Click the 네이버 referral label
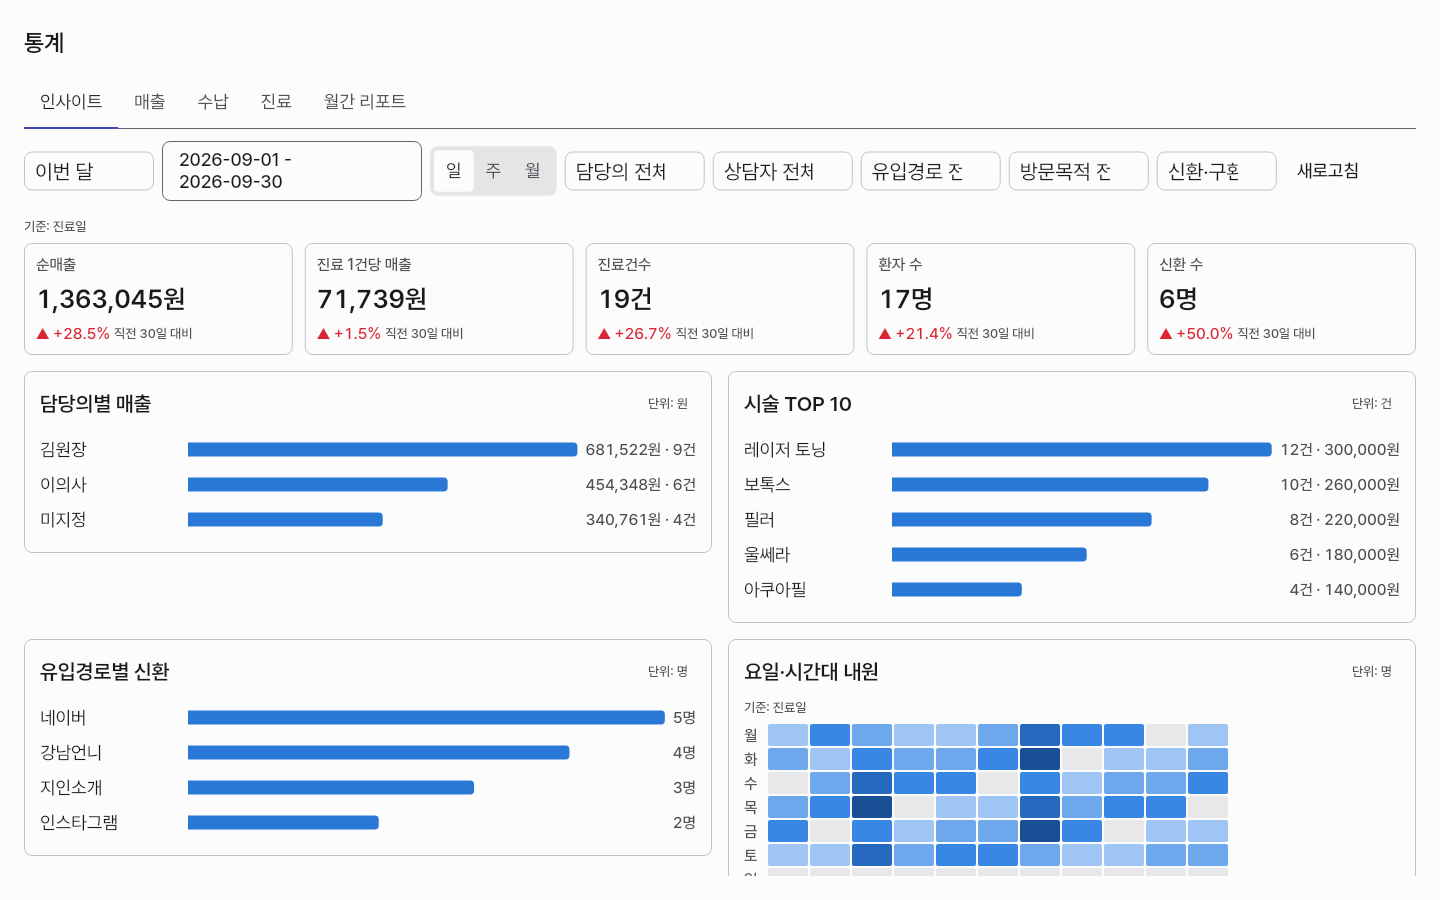The image size is (1440, 900). pos(63,718)
